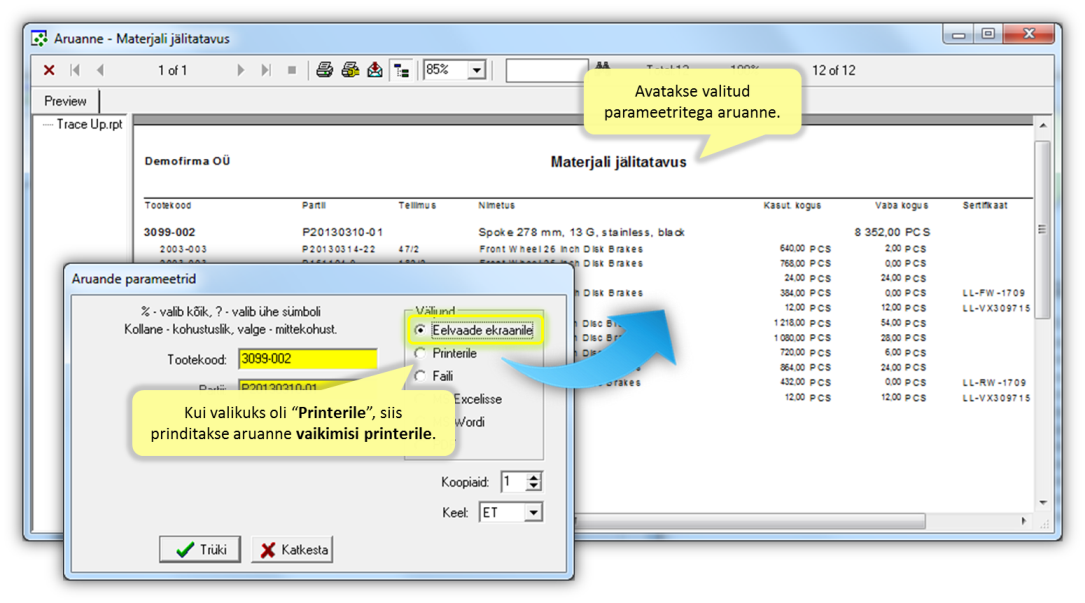Image resolution: width=1085 pixels, height=603 pixels.
Task: Toggle the group tree panel
Action: (x=401, y=70)
